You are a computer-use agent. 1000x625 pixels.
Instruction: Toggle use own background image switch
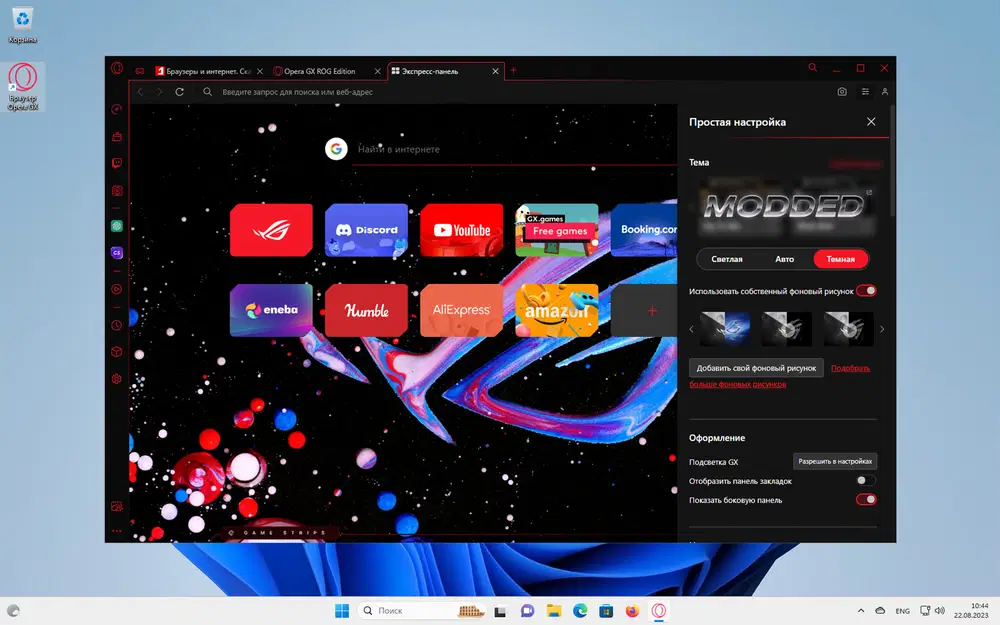(866, 291)
